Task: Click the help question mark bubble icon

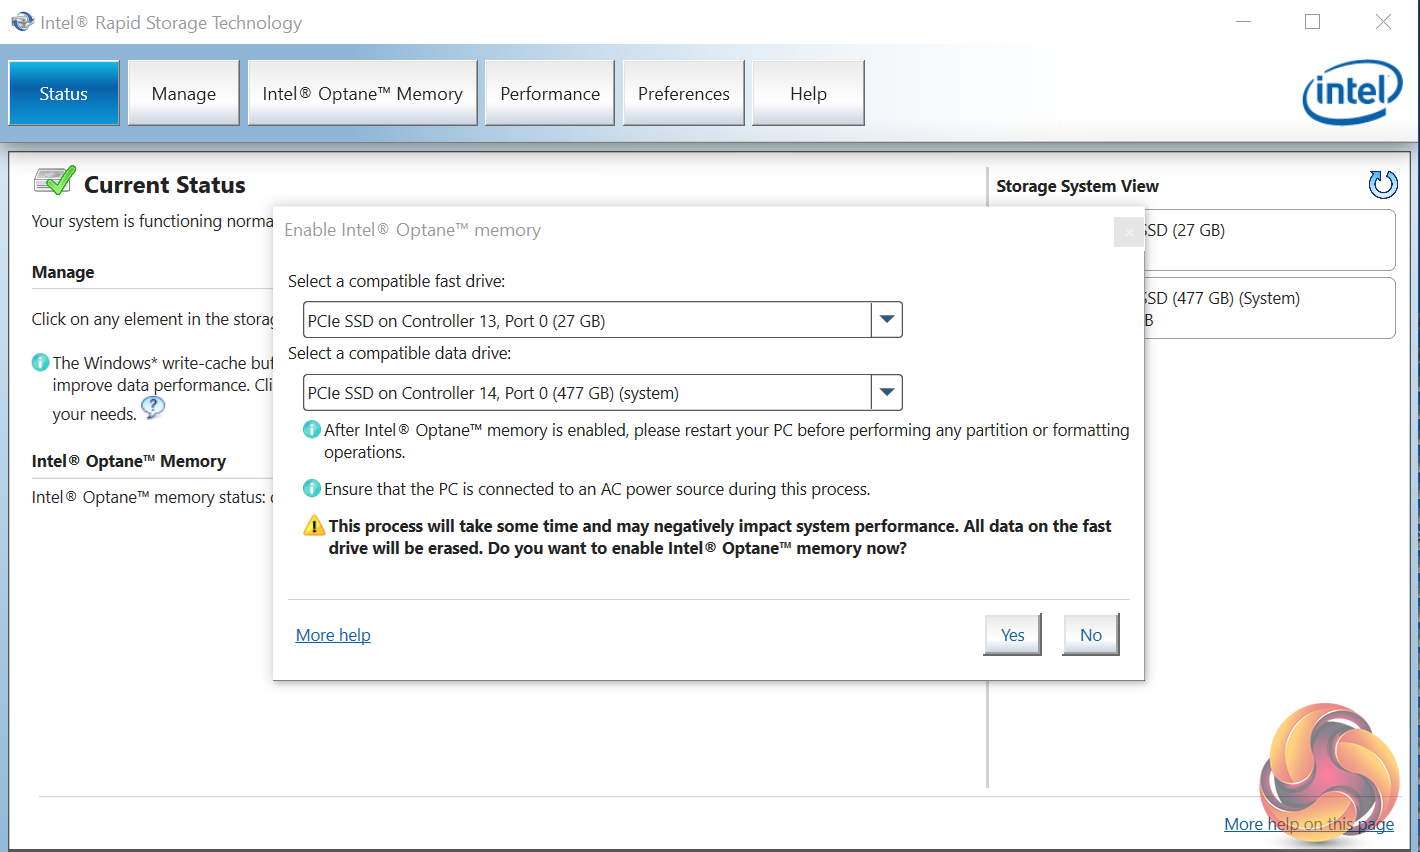Action: tap(152, 407)
